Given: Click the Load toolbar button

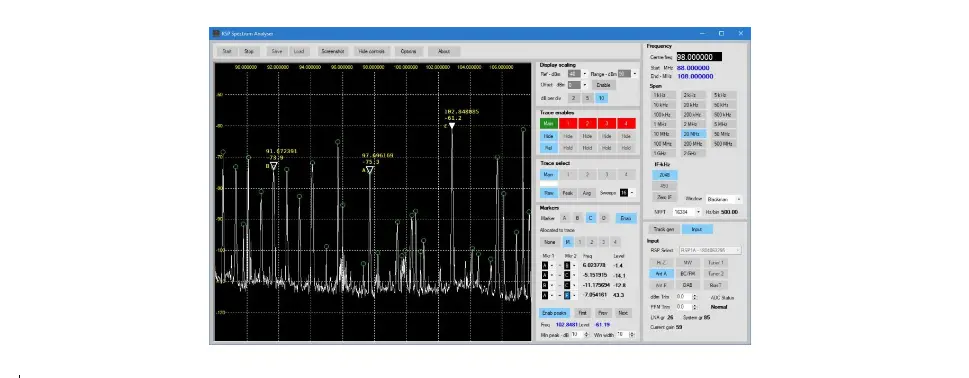Looking at the screenshot, I should (299, 52).
